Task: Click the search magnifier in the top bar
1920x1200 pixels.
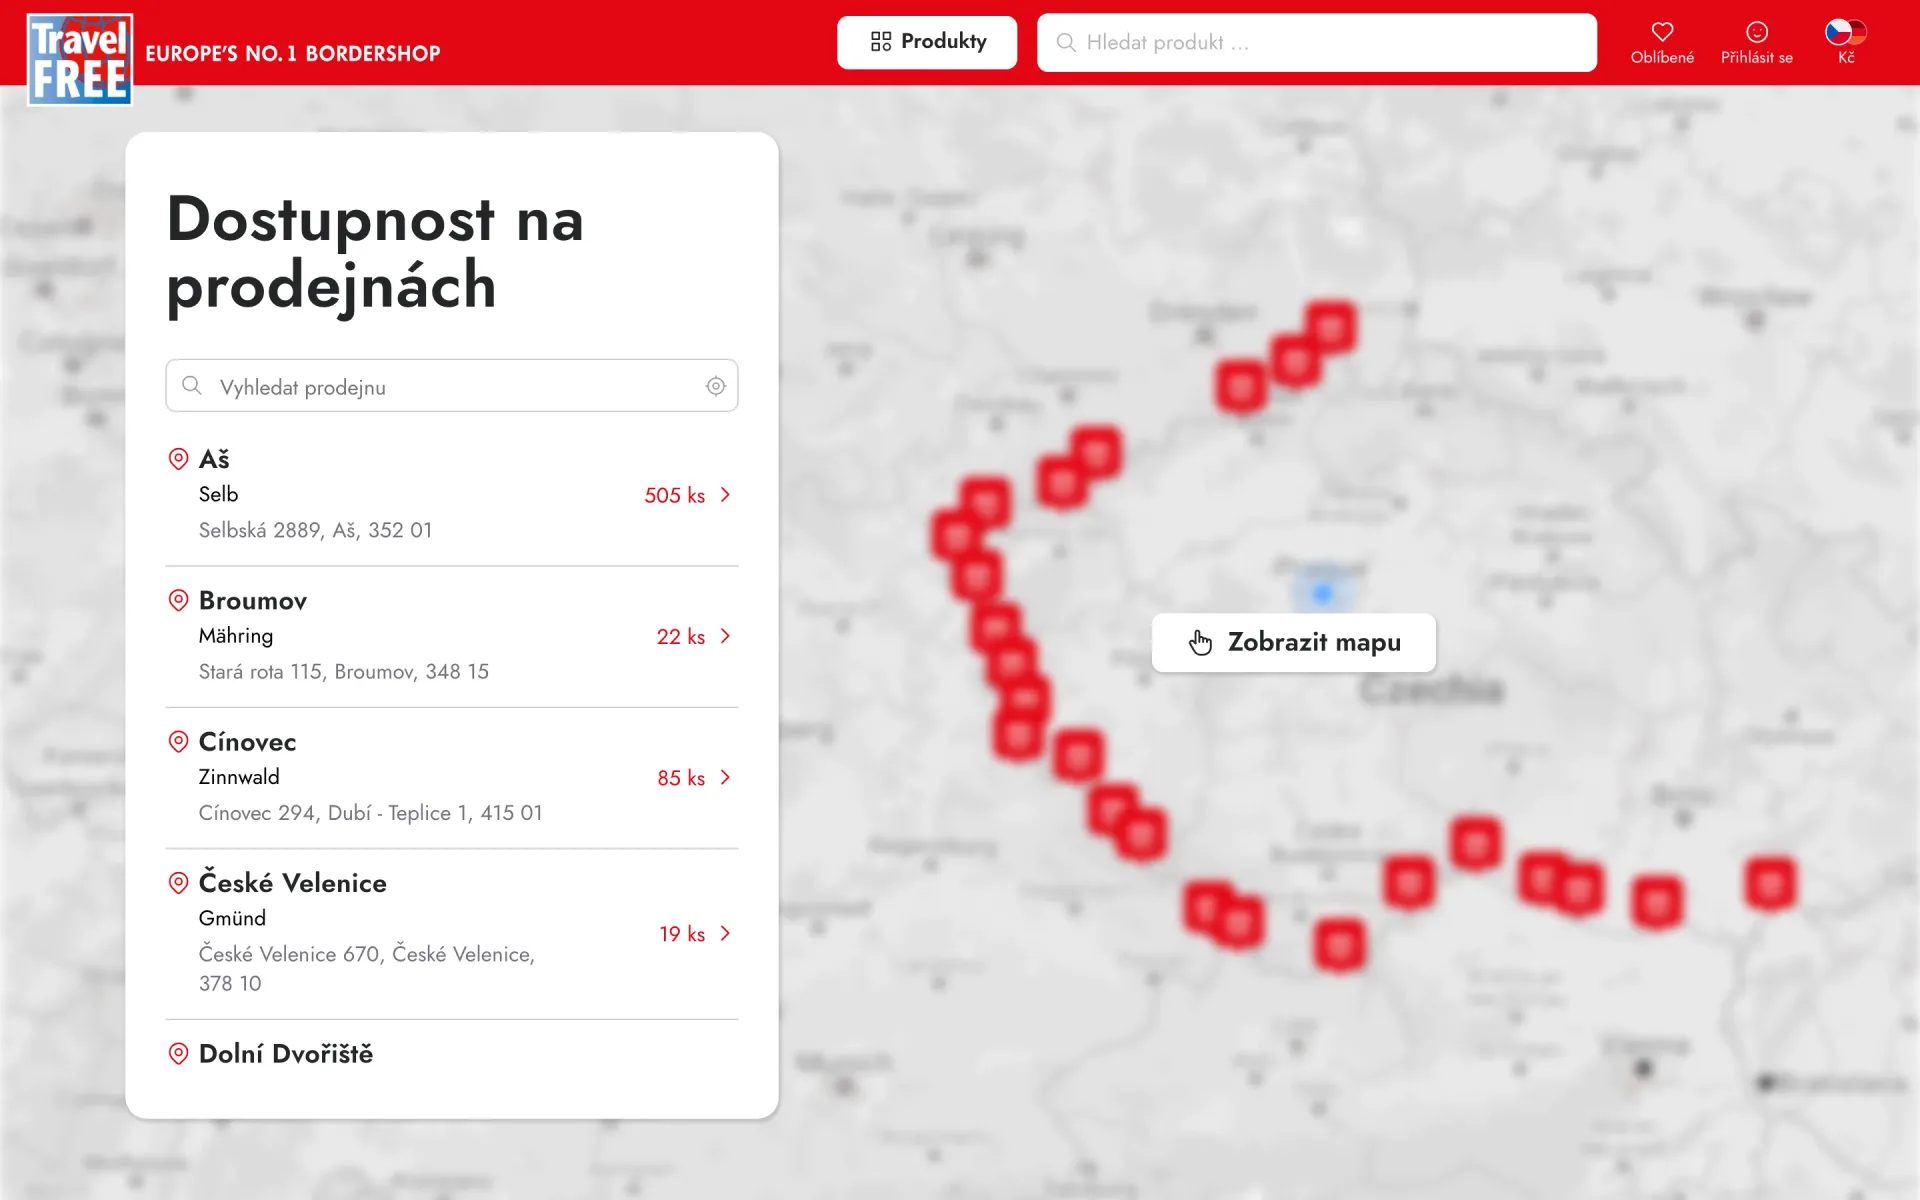Action: click(x=1066, y=42)
